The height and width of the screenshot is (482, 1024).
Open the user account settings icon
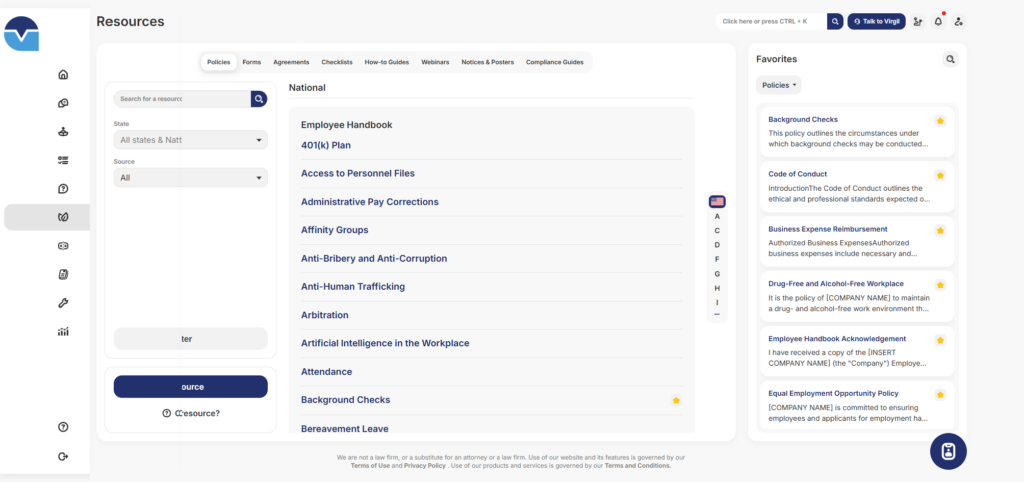coord(959,21)
